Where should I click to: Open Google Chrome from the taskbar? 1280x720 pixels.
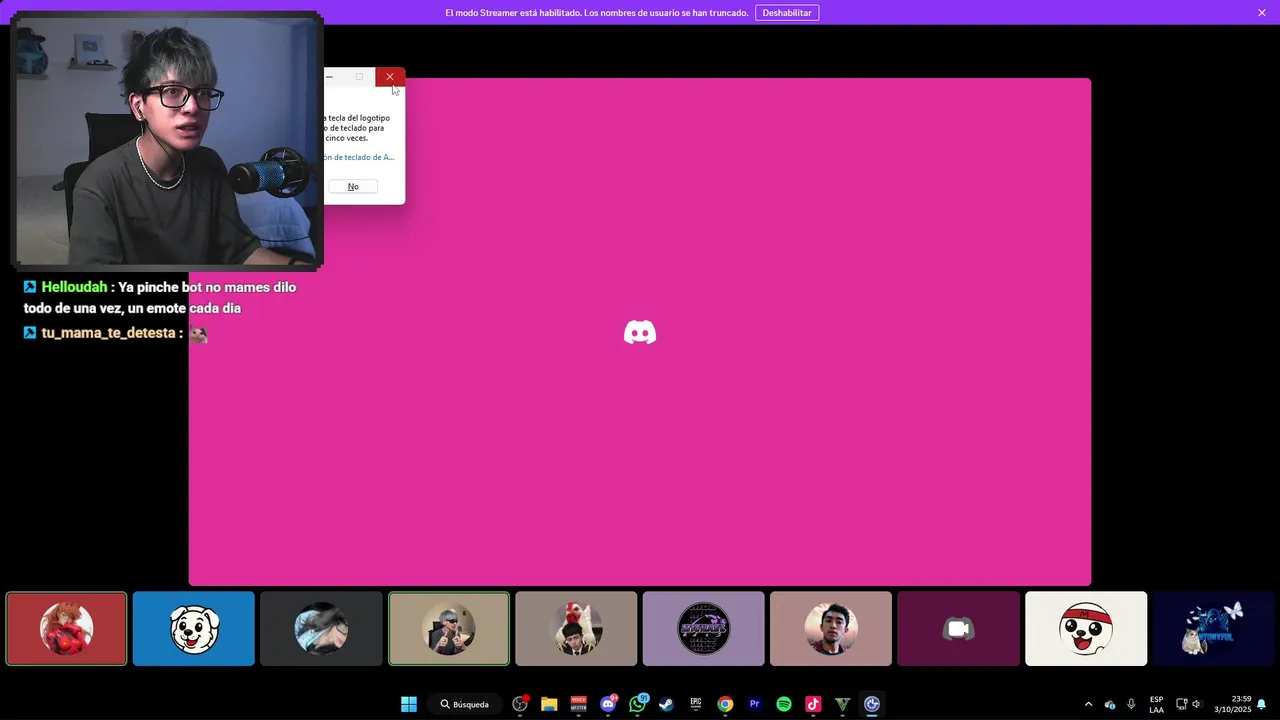(x=725, y=704)
